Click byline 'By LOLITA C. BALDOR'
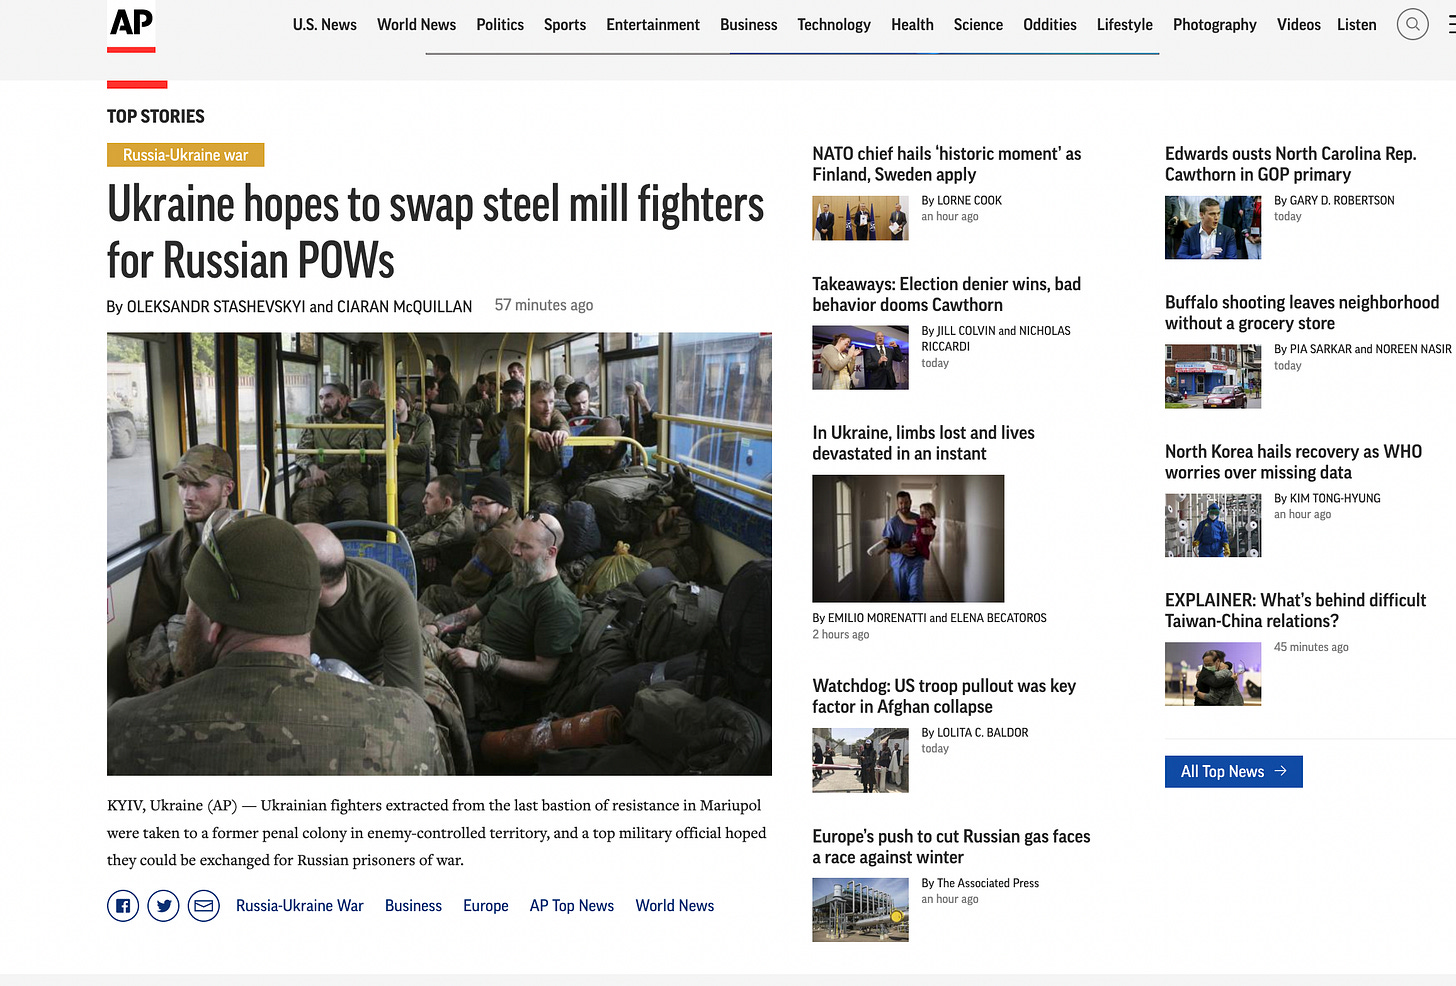 (974, 733)
